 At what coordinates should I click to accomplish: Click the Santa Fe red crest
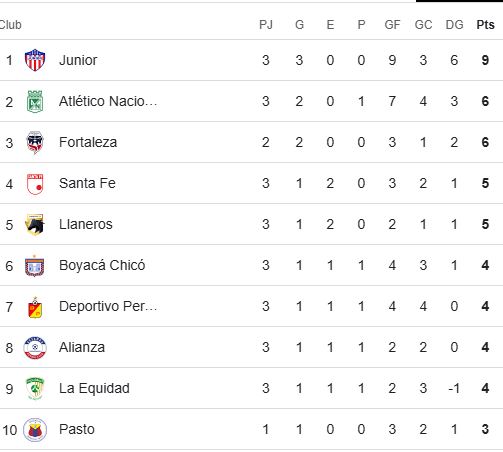click(x=35, y=184)
